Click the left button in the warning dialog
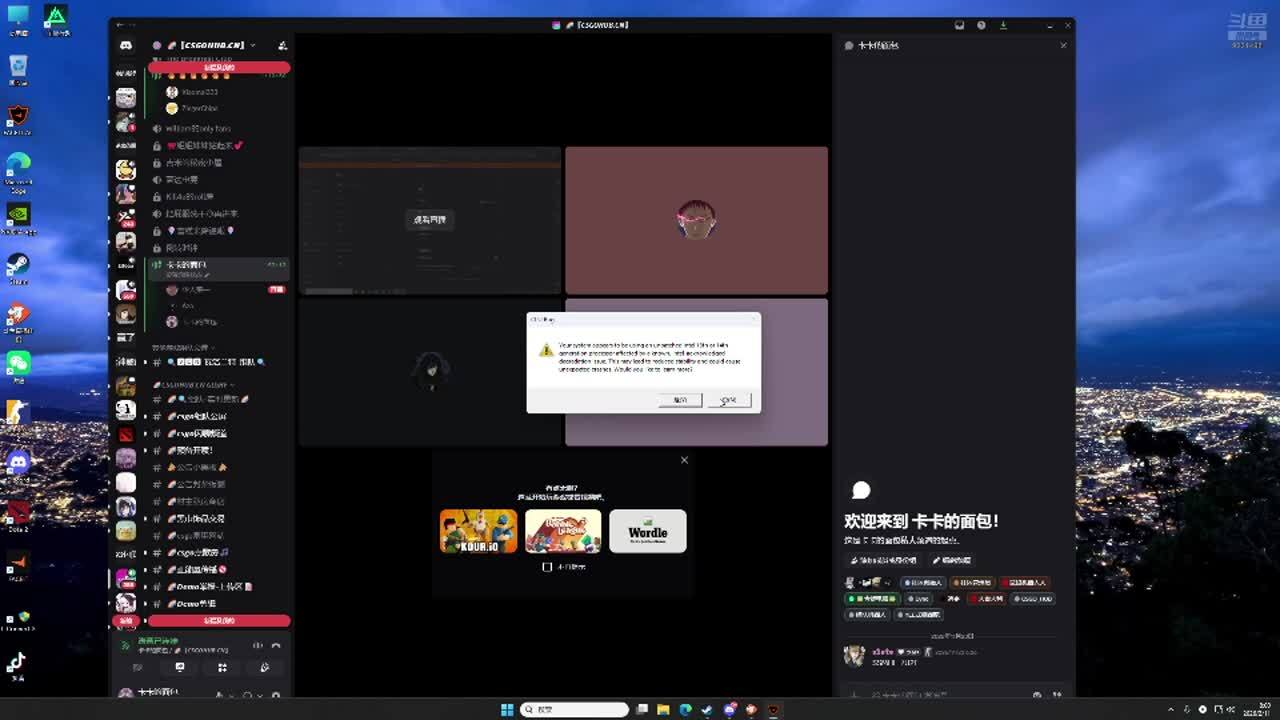This screenshot has height=720, width=1280. pos(680,400)
